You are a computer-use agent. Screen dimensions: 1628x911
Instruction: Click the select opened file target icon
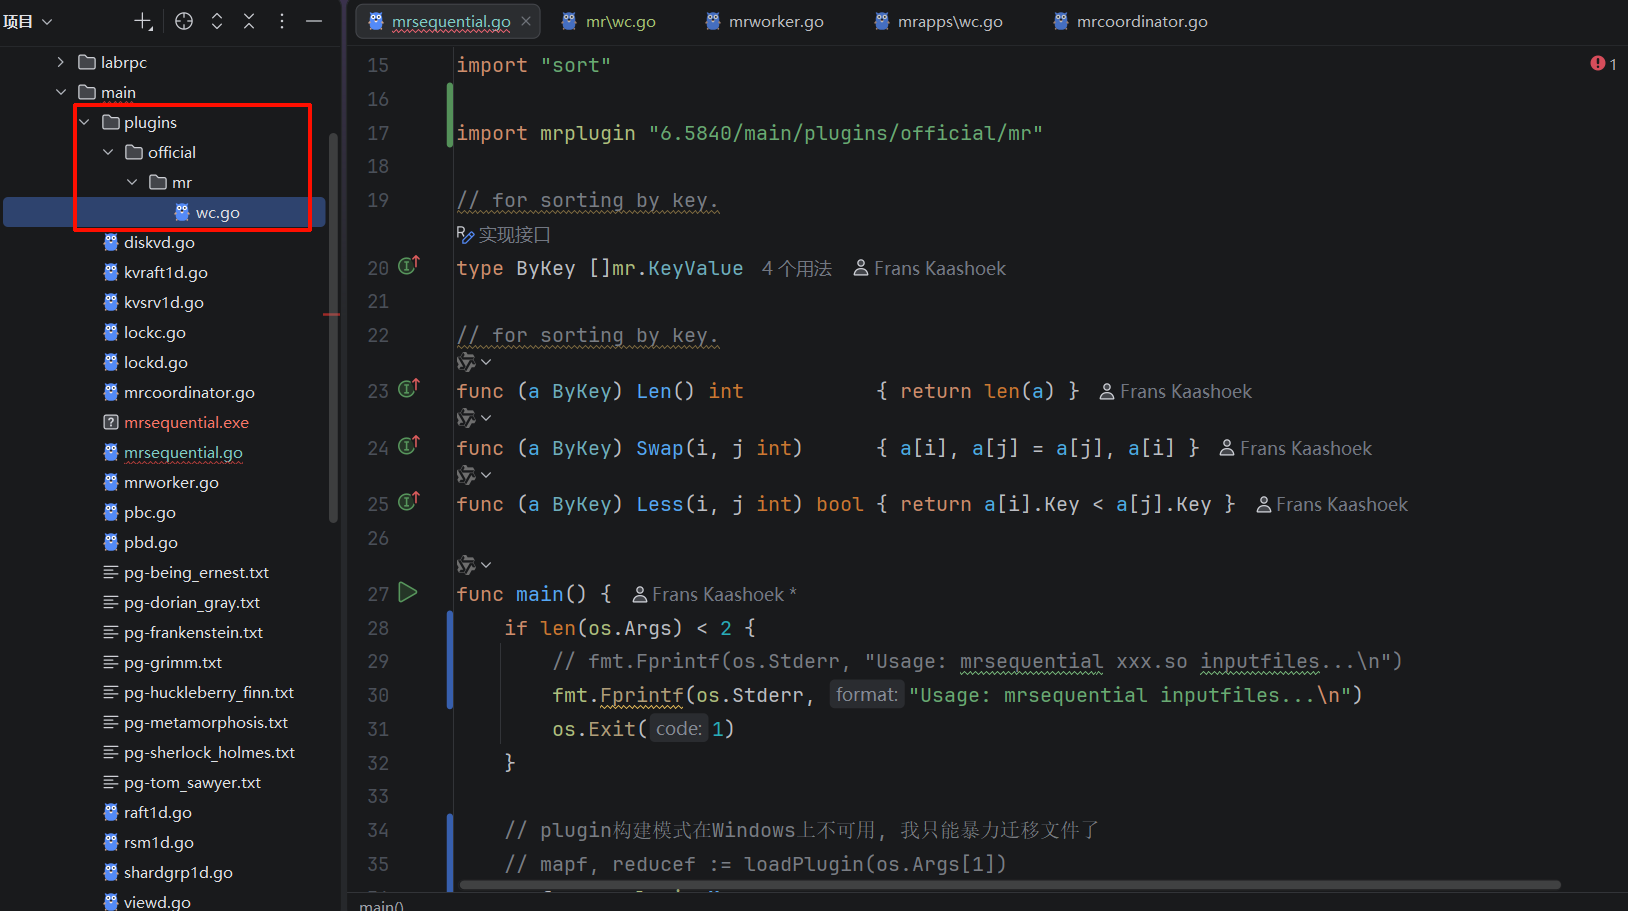(x=184, y=21)
